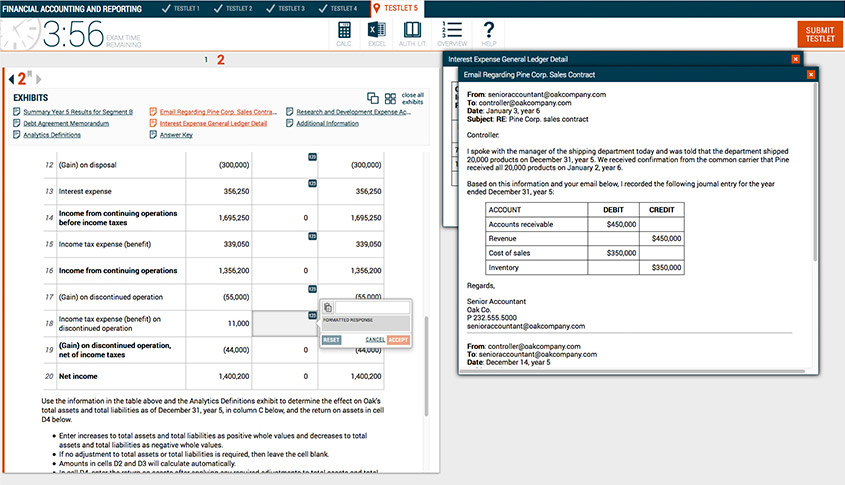Image resolution: width=845 pixels, height=485 pixels.
Task: Switch to TESTLET 2 tab
Action: [x=233, y=9]
